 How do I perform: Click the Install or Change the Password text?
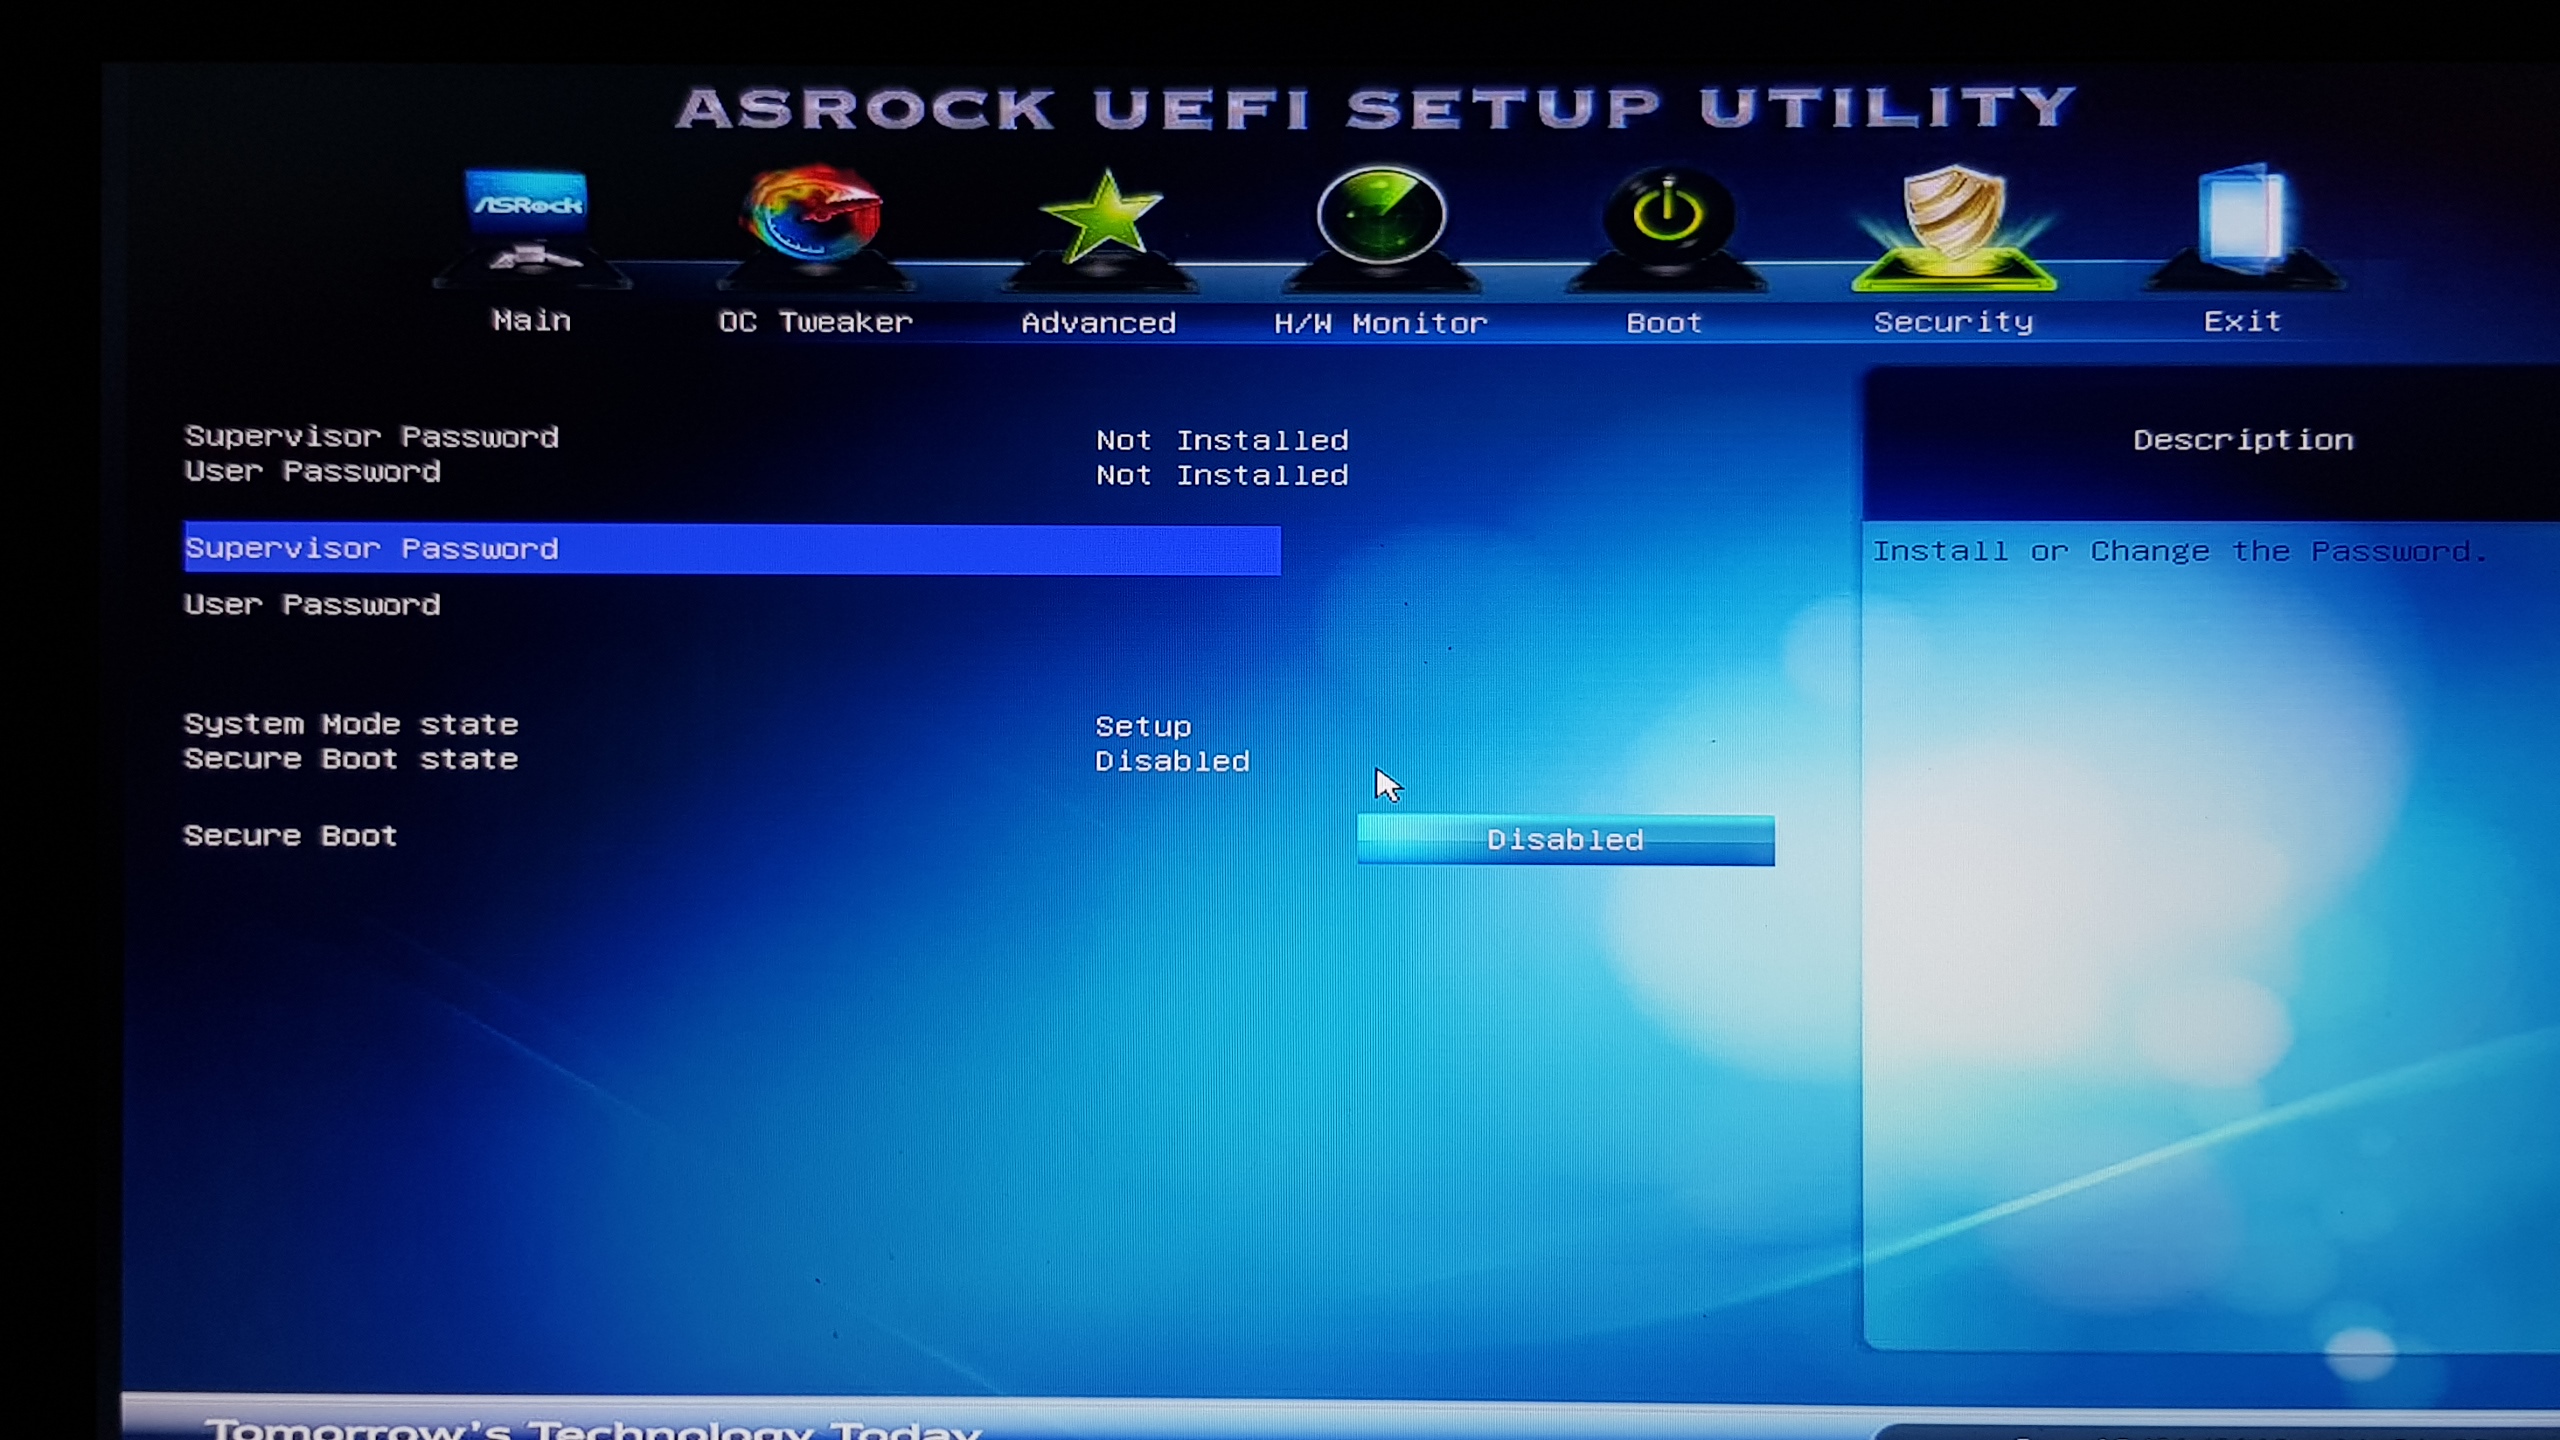pos(2180,551)
